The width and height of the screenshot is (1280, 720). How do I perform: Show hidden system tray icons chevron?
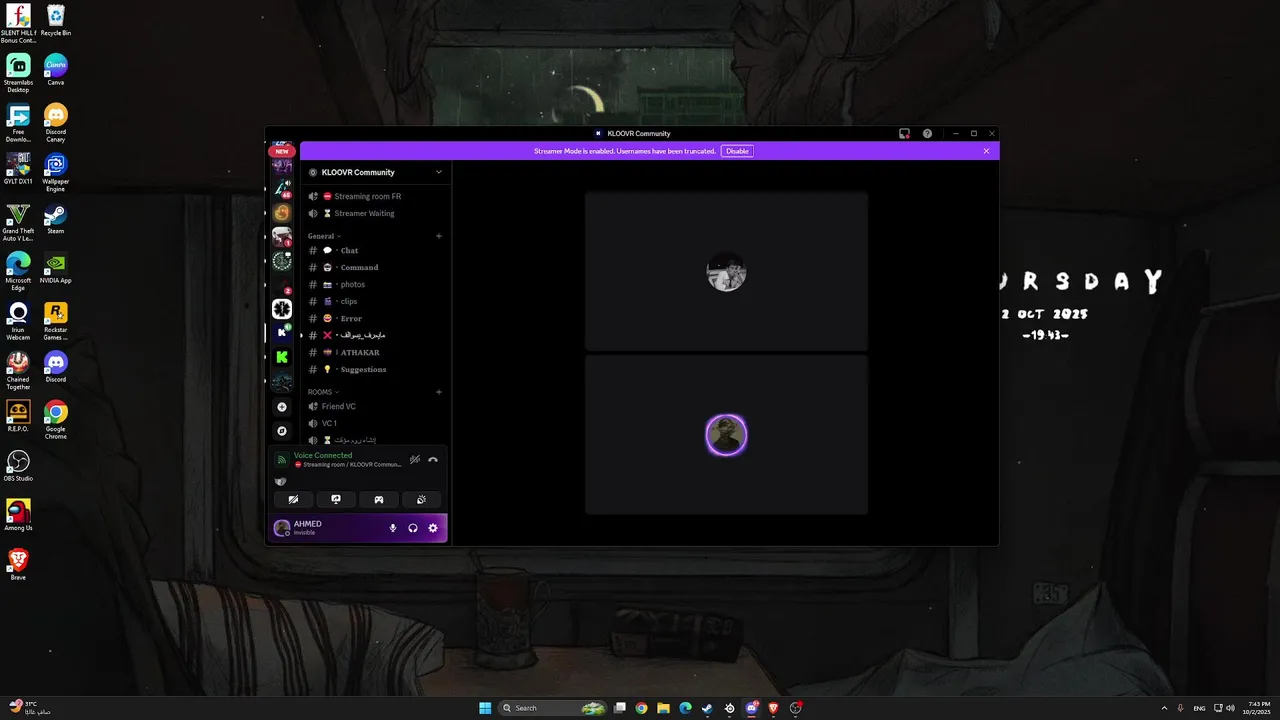tap(1164, 708)
